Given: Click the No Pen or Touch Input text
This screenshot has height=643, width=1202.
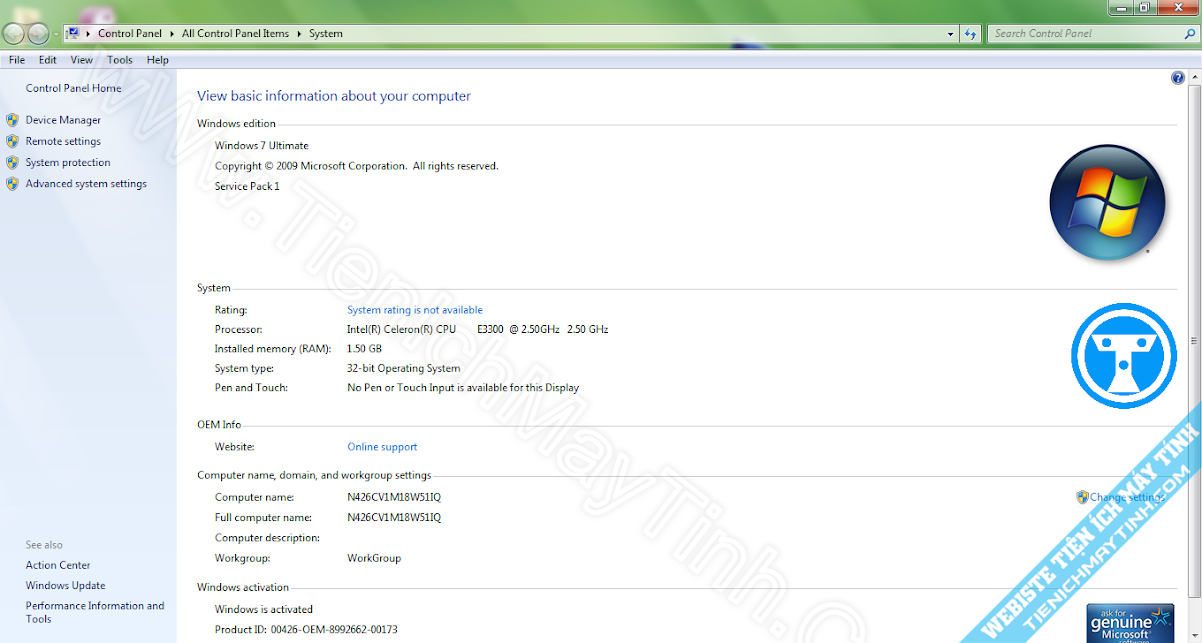Looking at the screenshot, I should point(463,388).
